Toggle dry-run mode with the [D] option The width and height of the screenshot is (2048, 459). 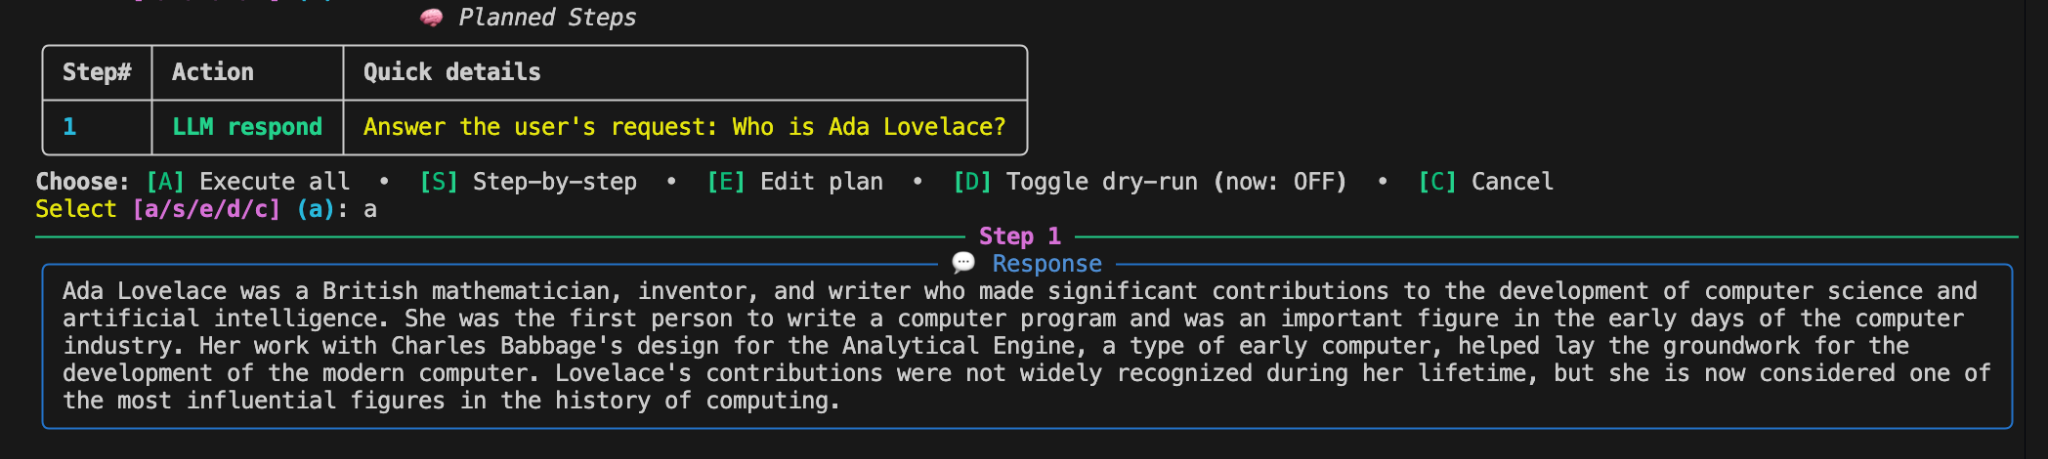[x=1150, y=182]
